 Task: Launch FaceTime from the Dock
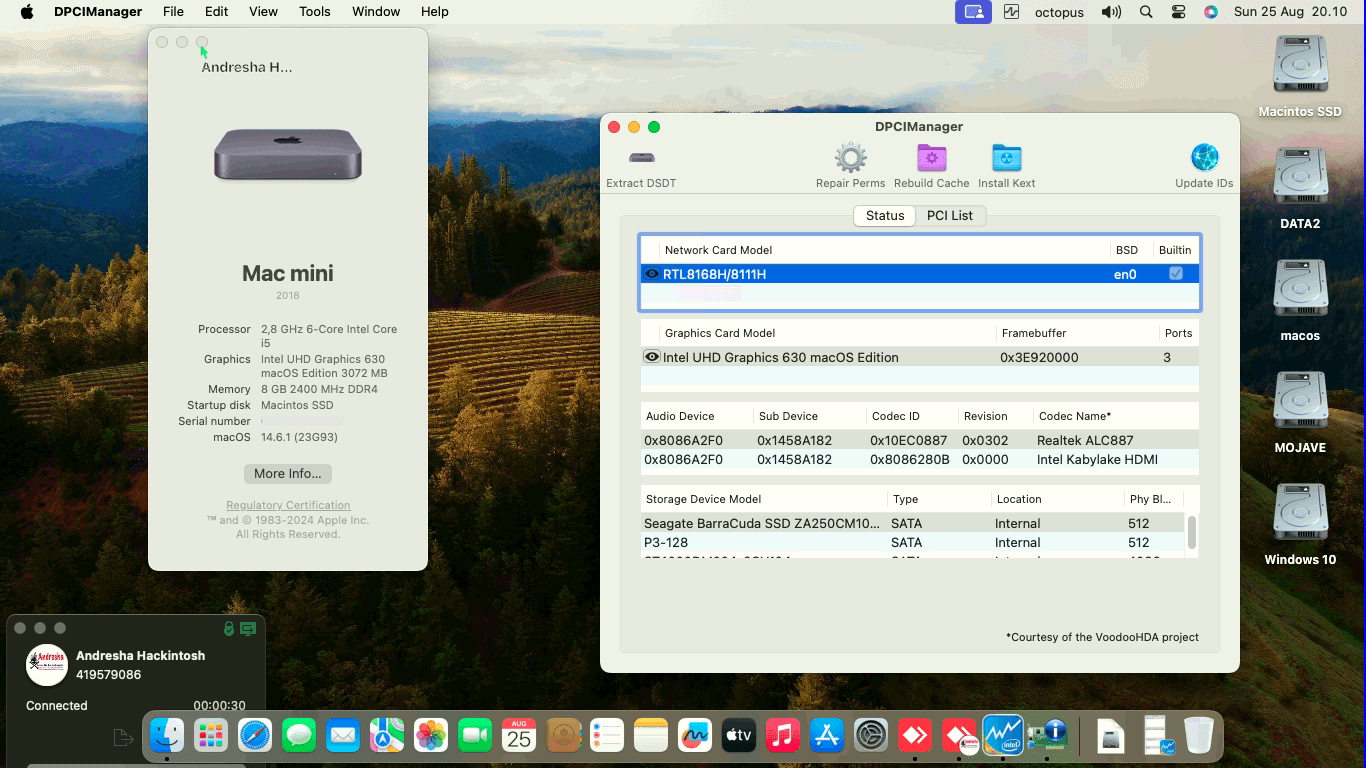[475, 736]
